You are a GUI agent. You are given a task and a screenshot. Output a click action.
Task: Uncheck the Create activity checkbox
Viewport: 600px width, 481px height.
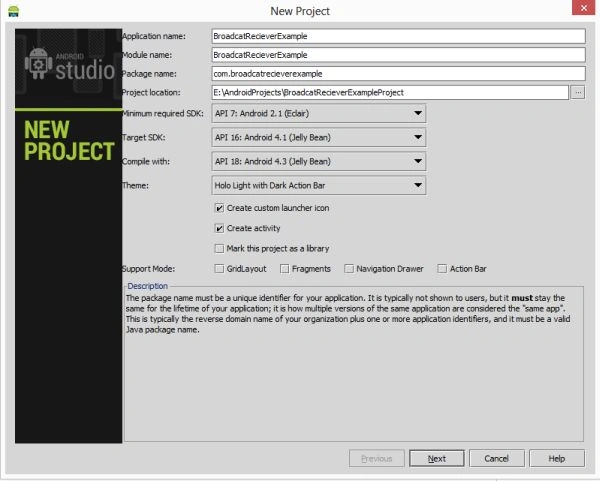(x=219, y=228)
